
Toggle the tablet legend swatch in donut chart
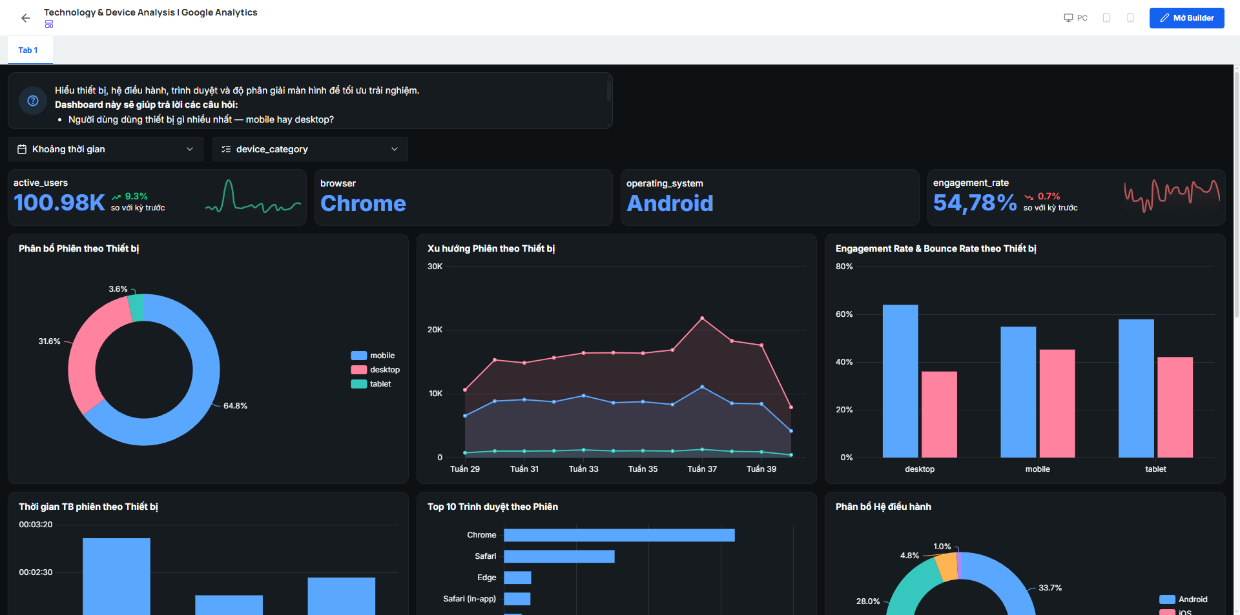pyautogui.click(x=359, y=384)
